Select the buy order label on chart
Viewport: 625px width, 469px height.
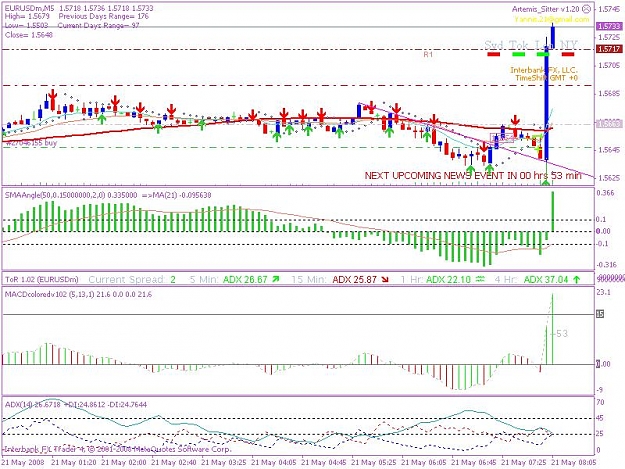31,143
